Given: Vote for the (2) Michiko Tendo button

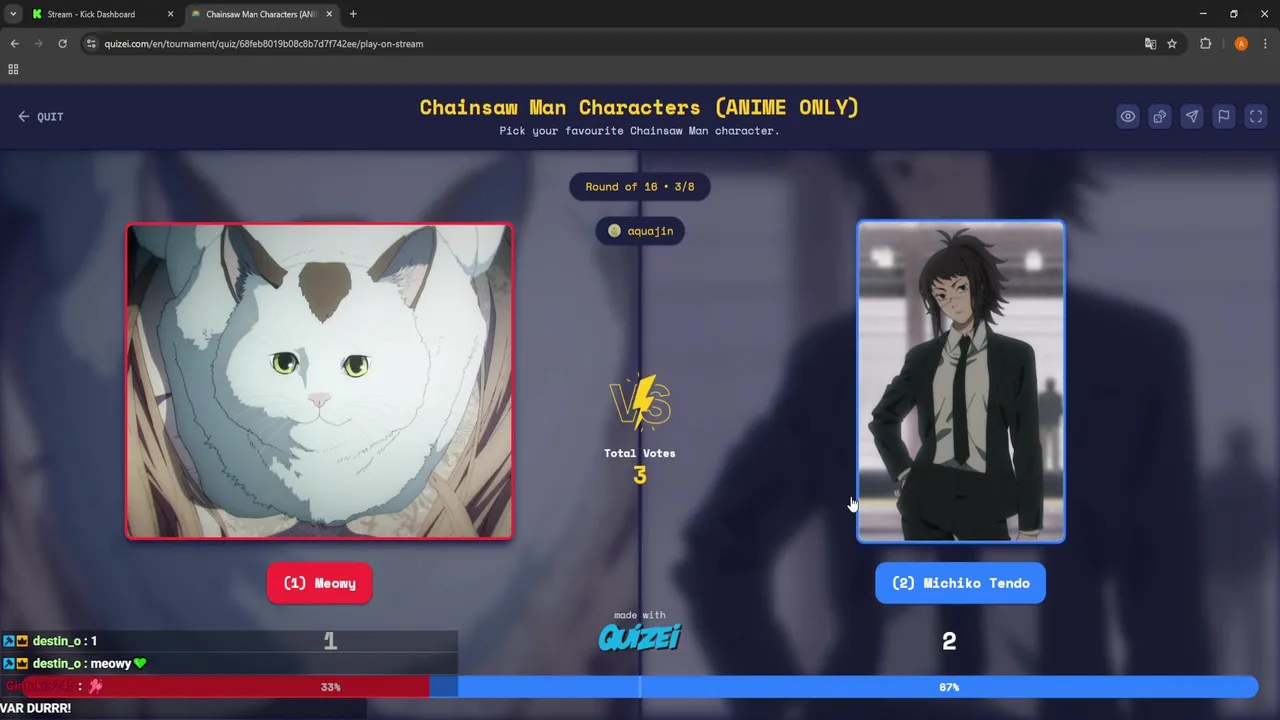Looking at the screenshot, I should [960, 583].
